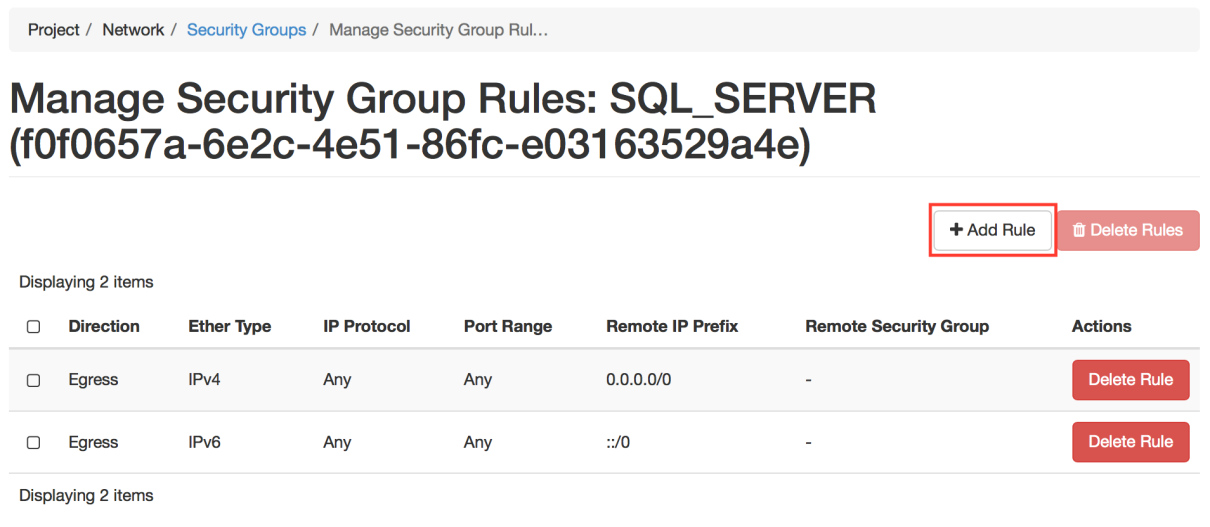Click the Direction column header

pos(104,326)
